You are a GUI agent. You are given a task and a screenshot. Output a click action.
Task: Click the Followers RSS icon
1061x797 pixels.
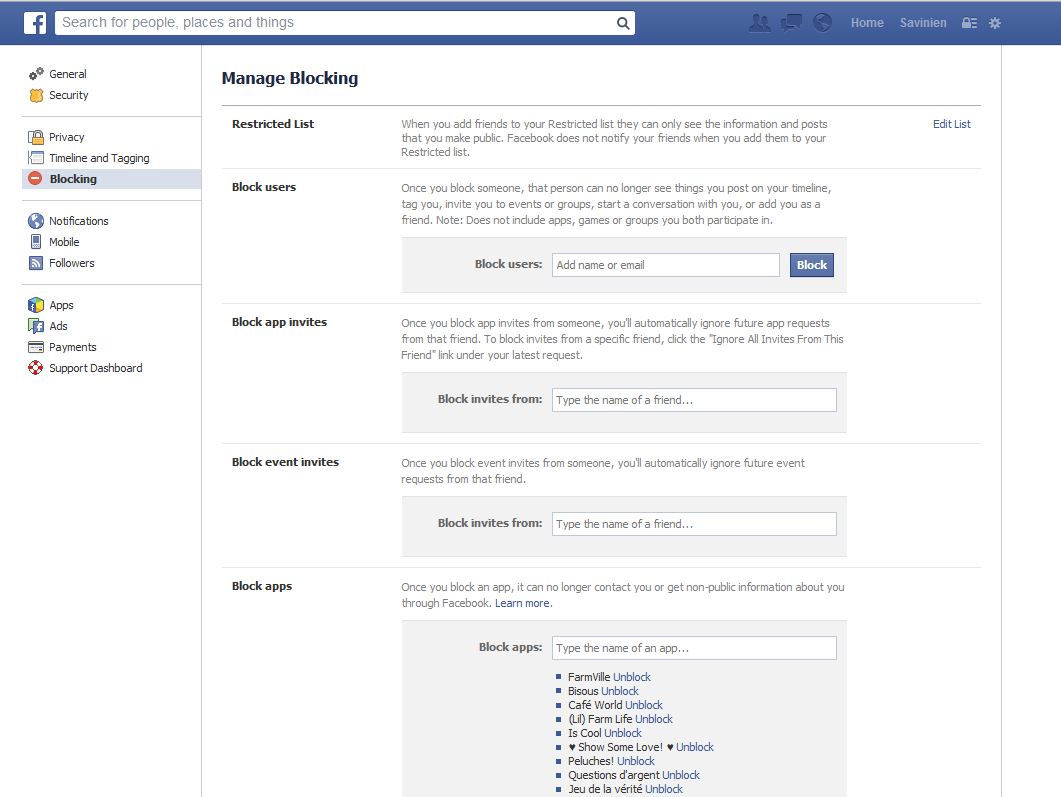[36, 263]
